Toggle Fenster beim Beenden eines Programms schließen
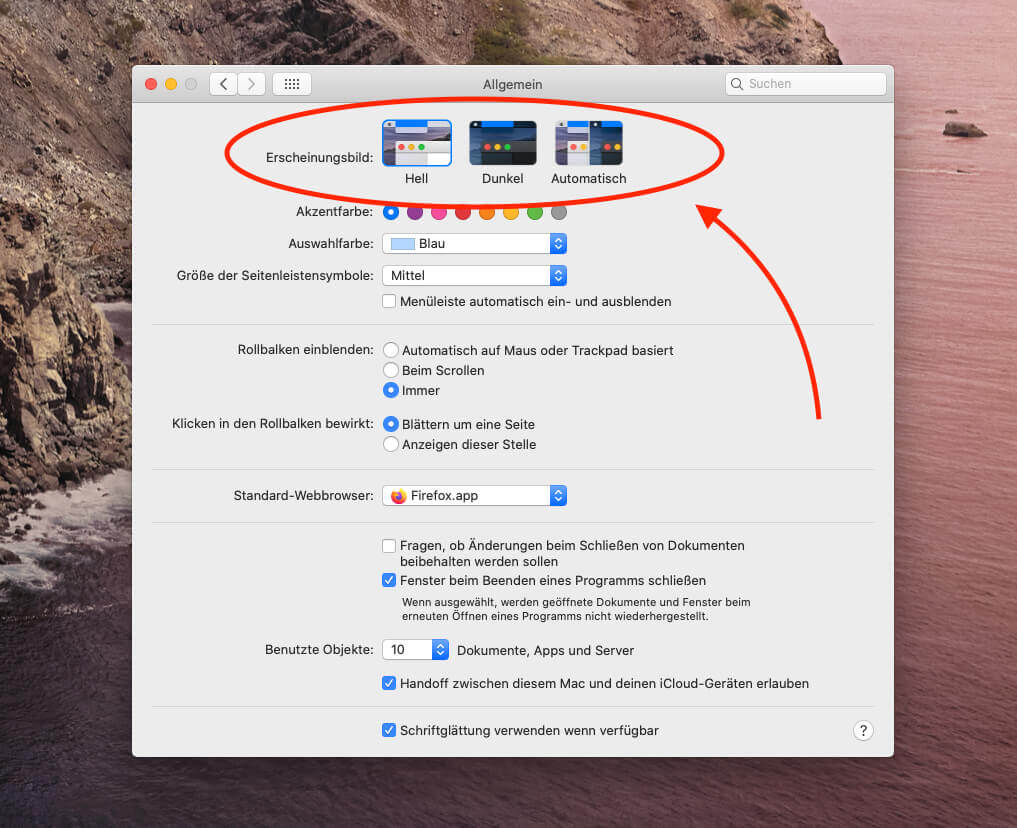This screenshot has width=1017, height=828. click(389, 580)
